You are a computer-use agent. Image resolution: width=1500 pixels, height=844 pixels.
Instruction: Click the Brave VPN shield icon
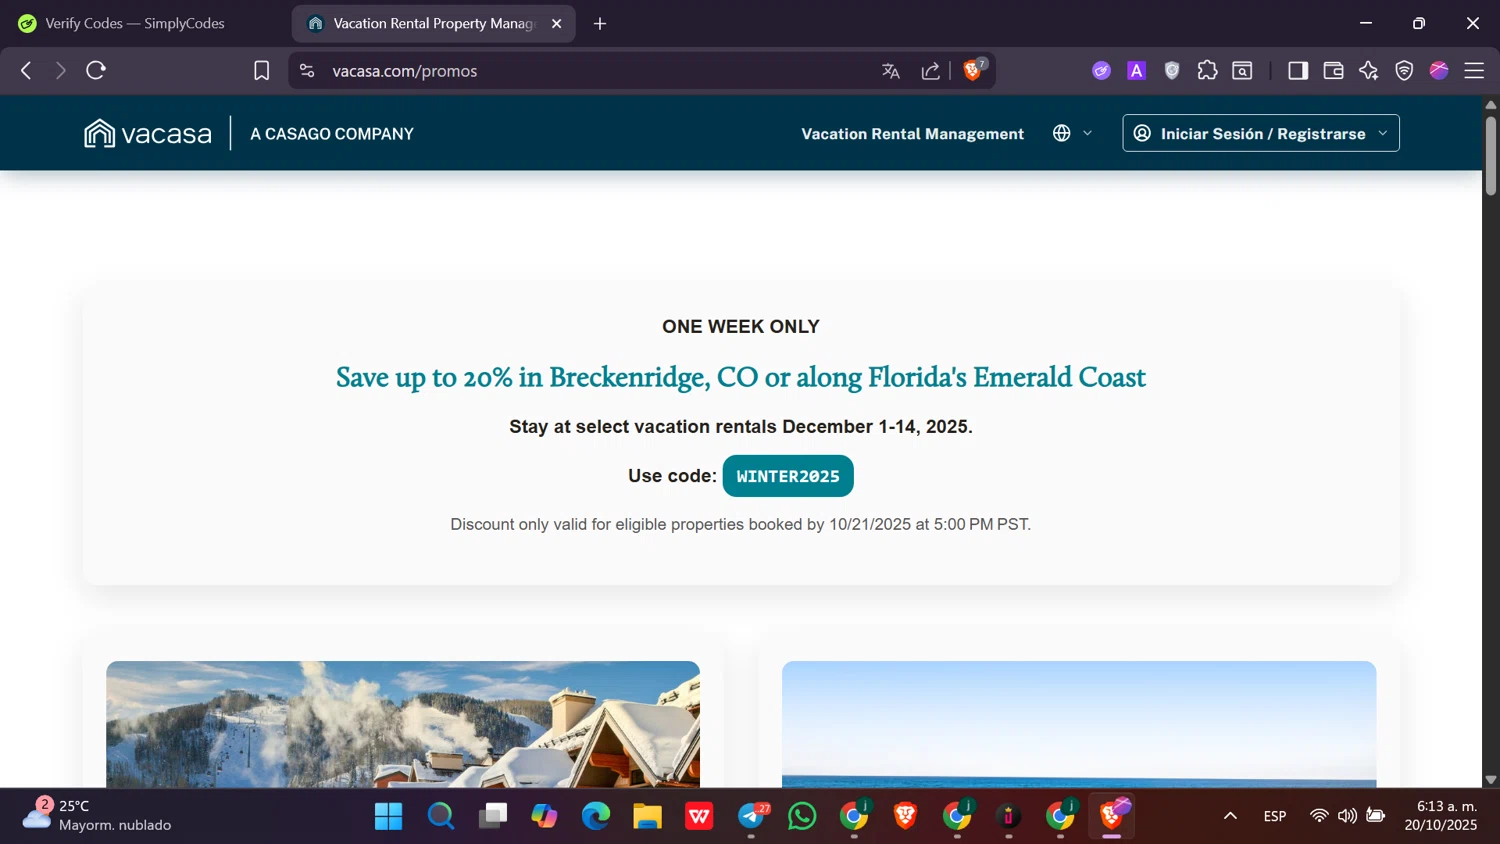click(x=1404, y=70)
